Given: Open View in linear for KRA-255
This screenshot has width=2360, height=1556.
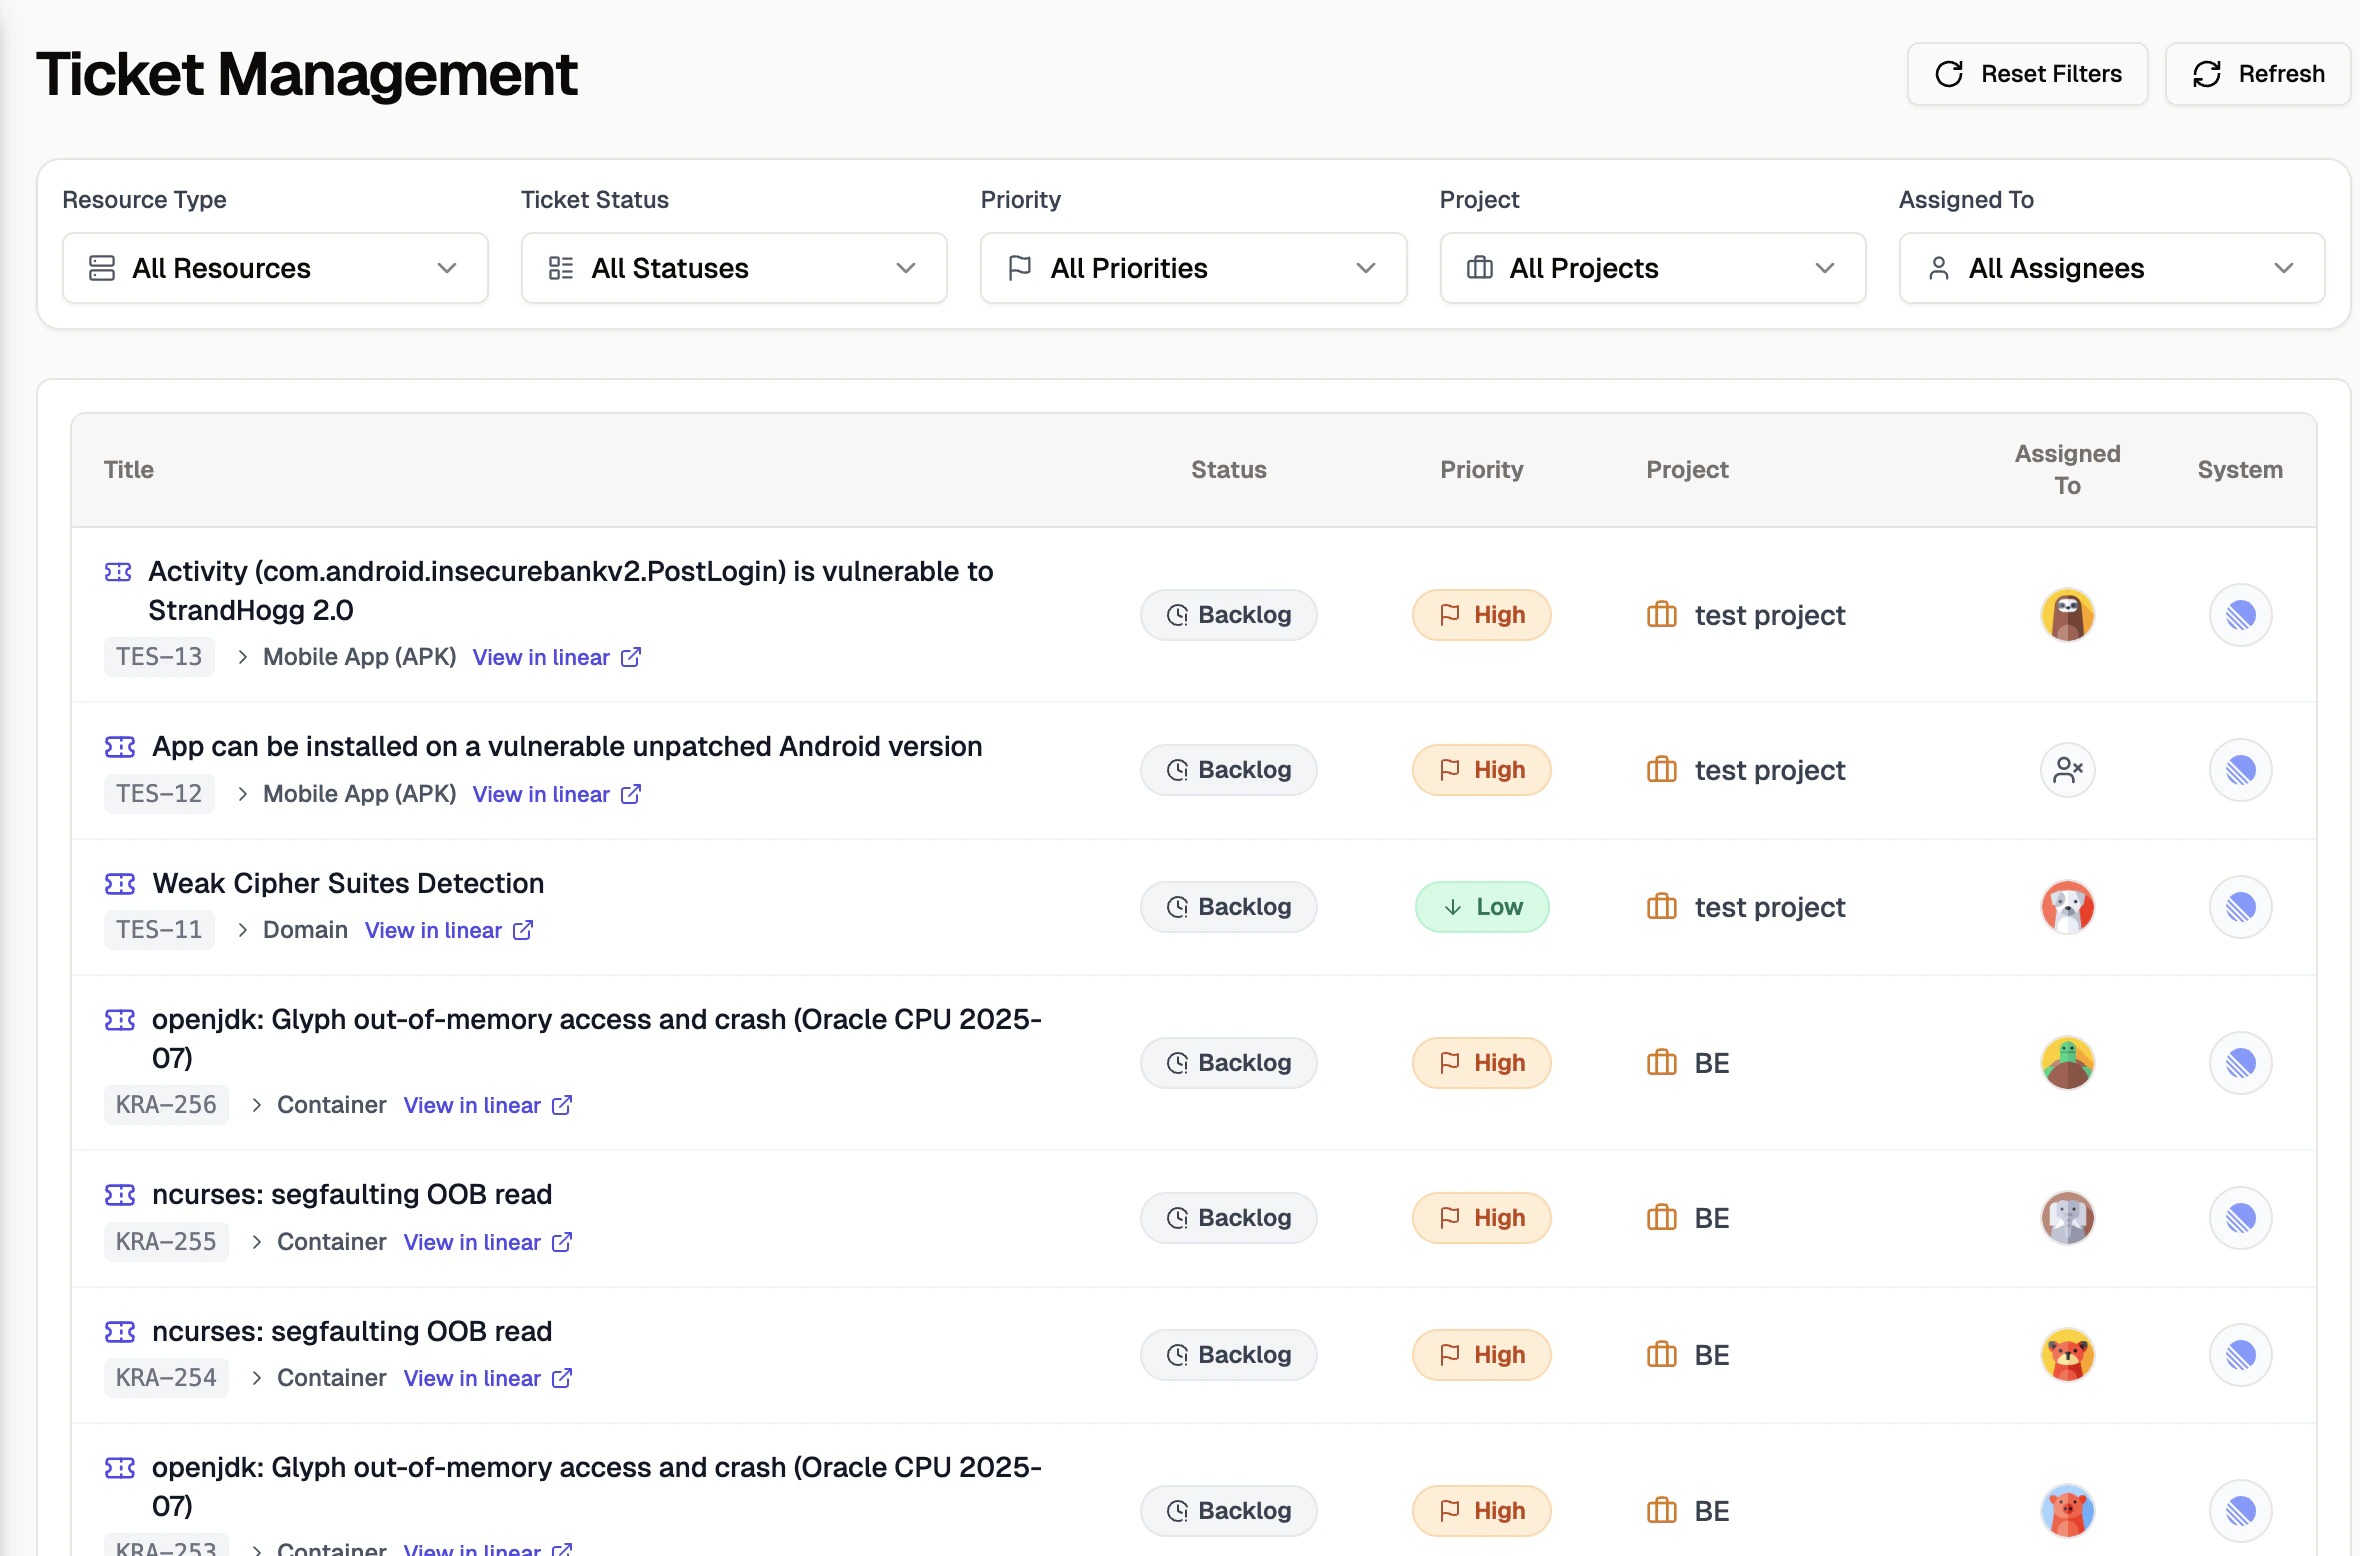Looking at the screenshot, I should [473, 1242].
